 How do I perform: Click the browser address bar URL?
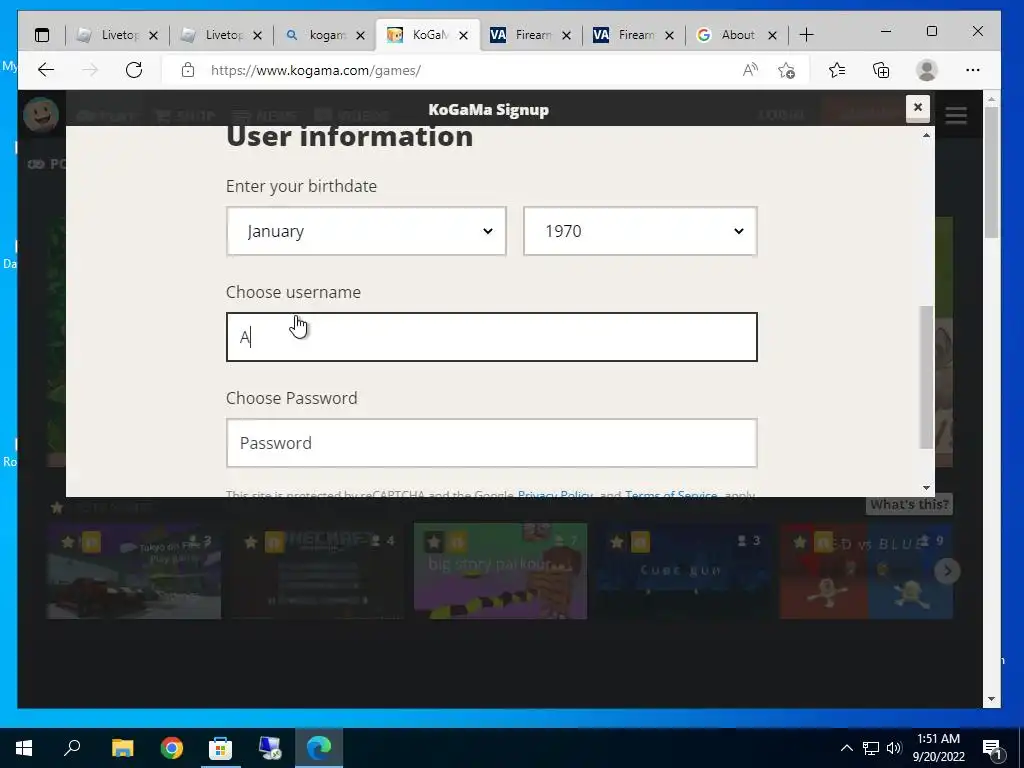(x=315, y=70)
